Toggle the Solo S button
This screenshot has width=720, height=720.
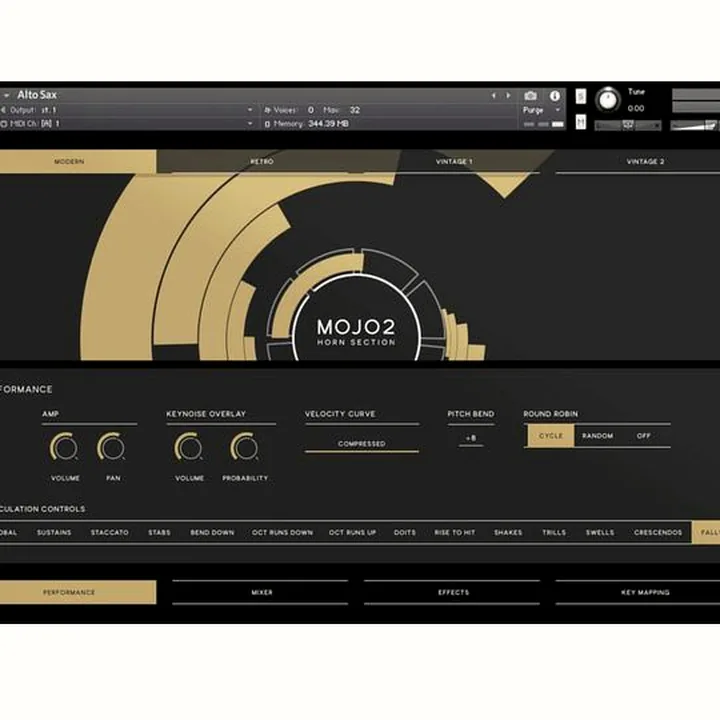click(581, 96)
